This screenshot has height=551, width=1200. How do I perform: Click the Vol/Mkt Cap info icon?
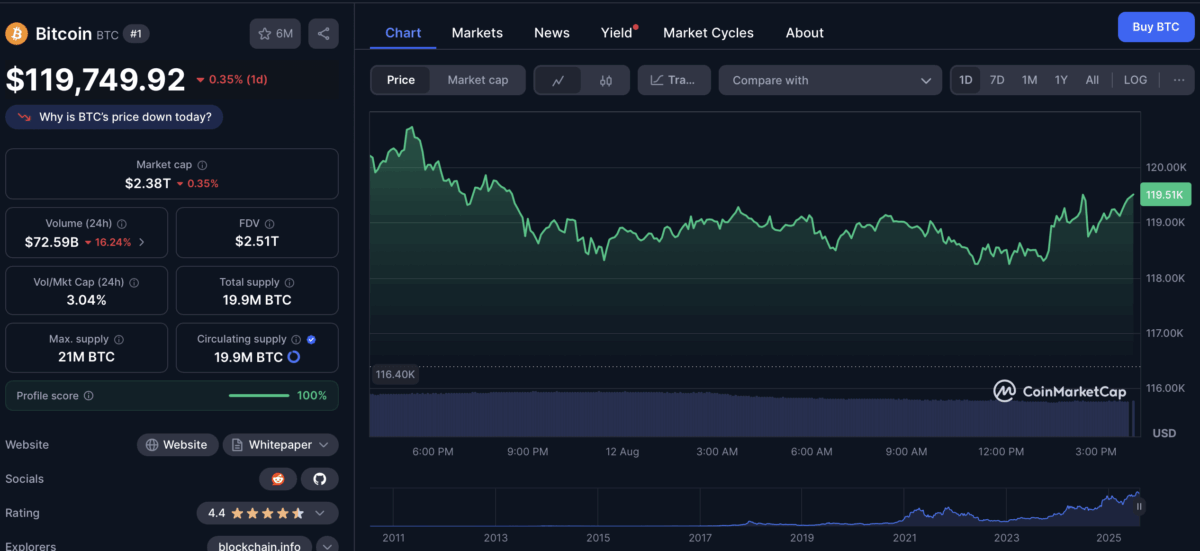tap(134, 283)
